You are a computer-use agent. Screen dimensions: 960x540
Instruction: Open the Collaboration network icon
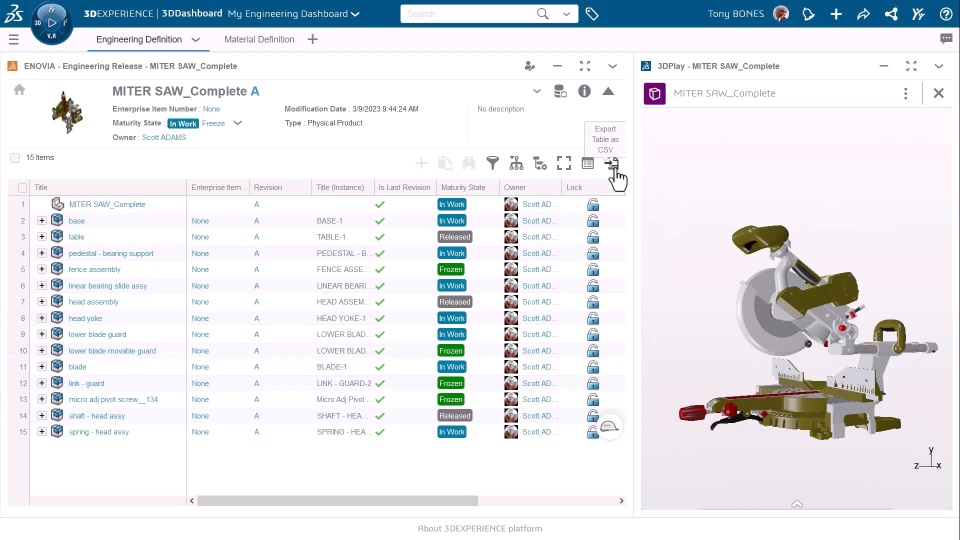[891, 13]
